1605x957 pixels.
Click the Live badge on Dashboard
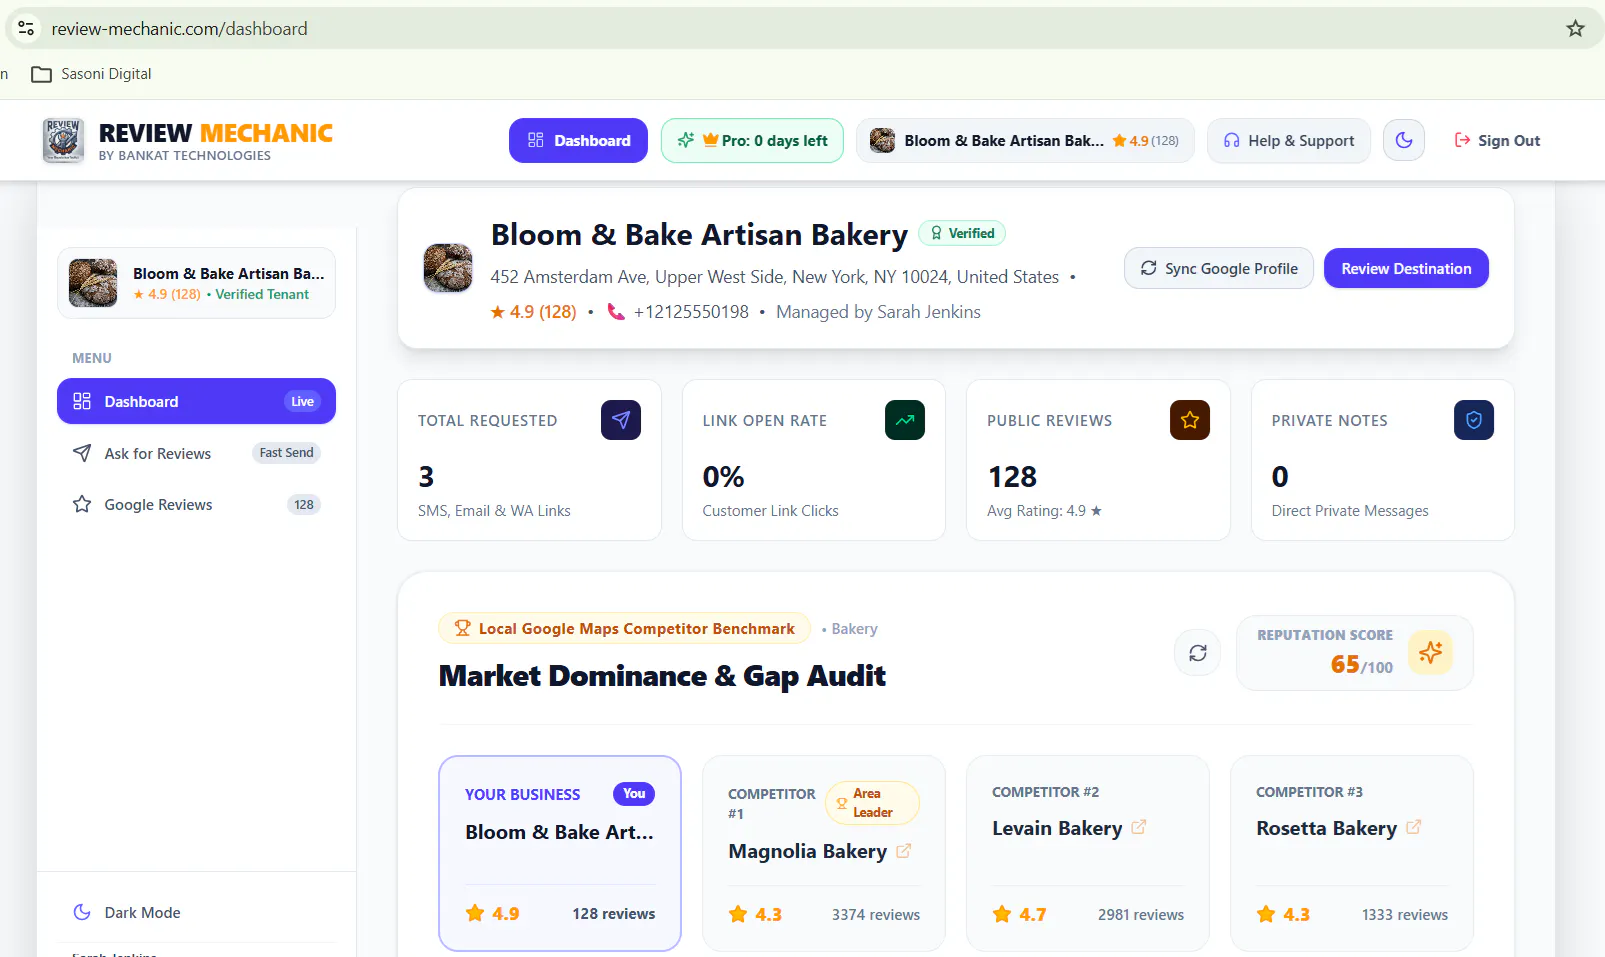302,401
